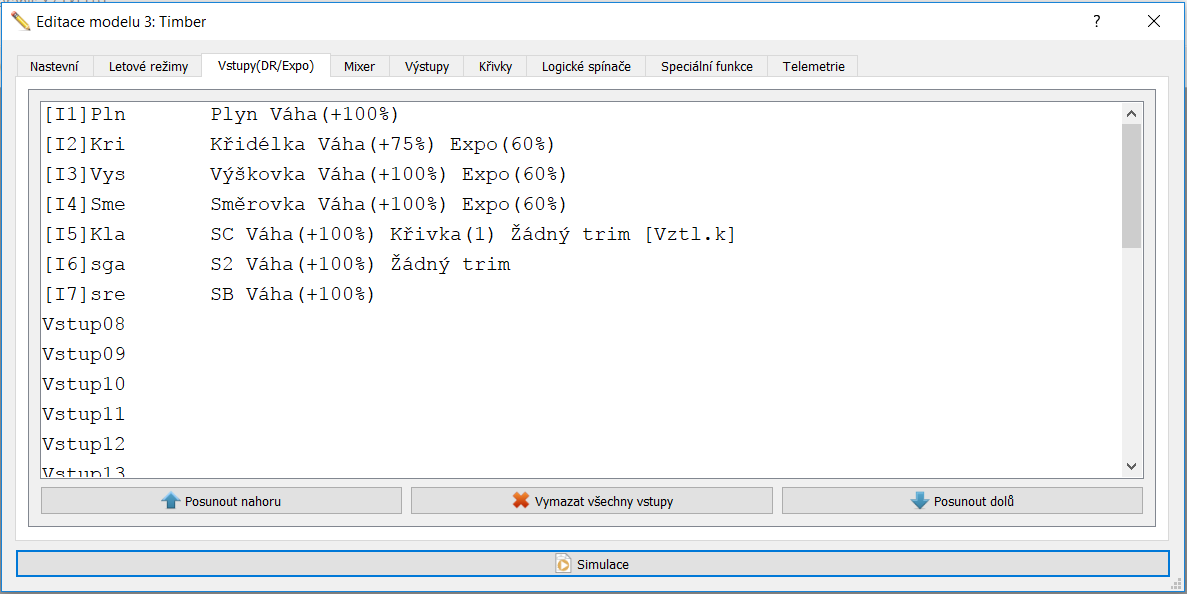Show the Speciální funkce tab

point(706,67)
